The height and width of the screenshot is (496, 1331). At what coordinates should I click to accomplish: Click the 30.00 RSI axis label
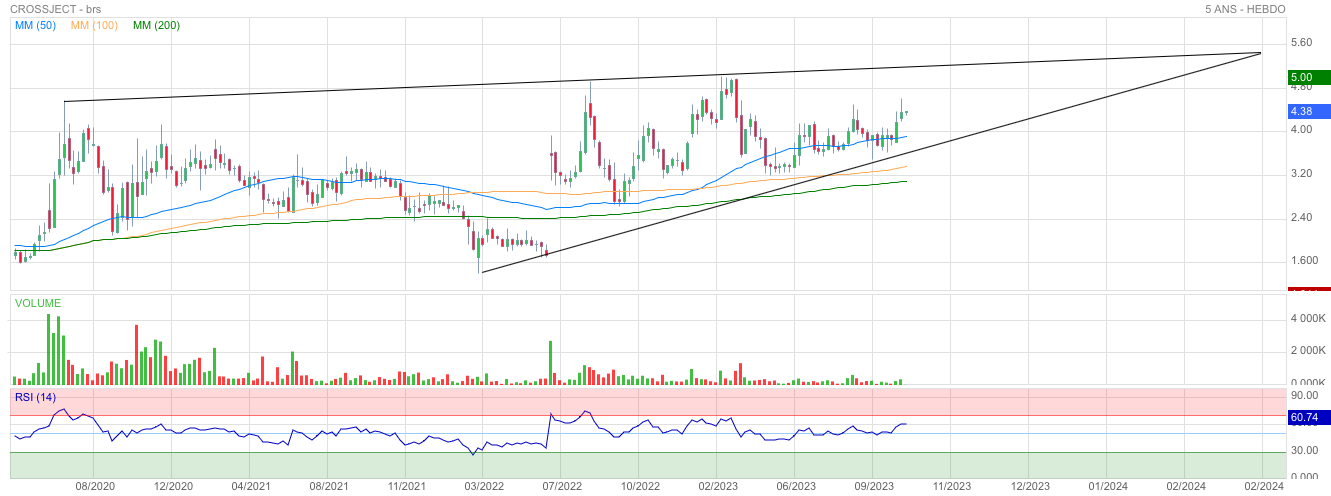point(1304,451)
